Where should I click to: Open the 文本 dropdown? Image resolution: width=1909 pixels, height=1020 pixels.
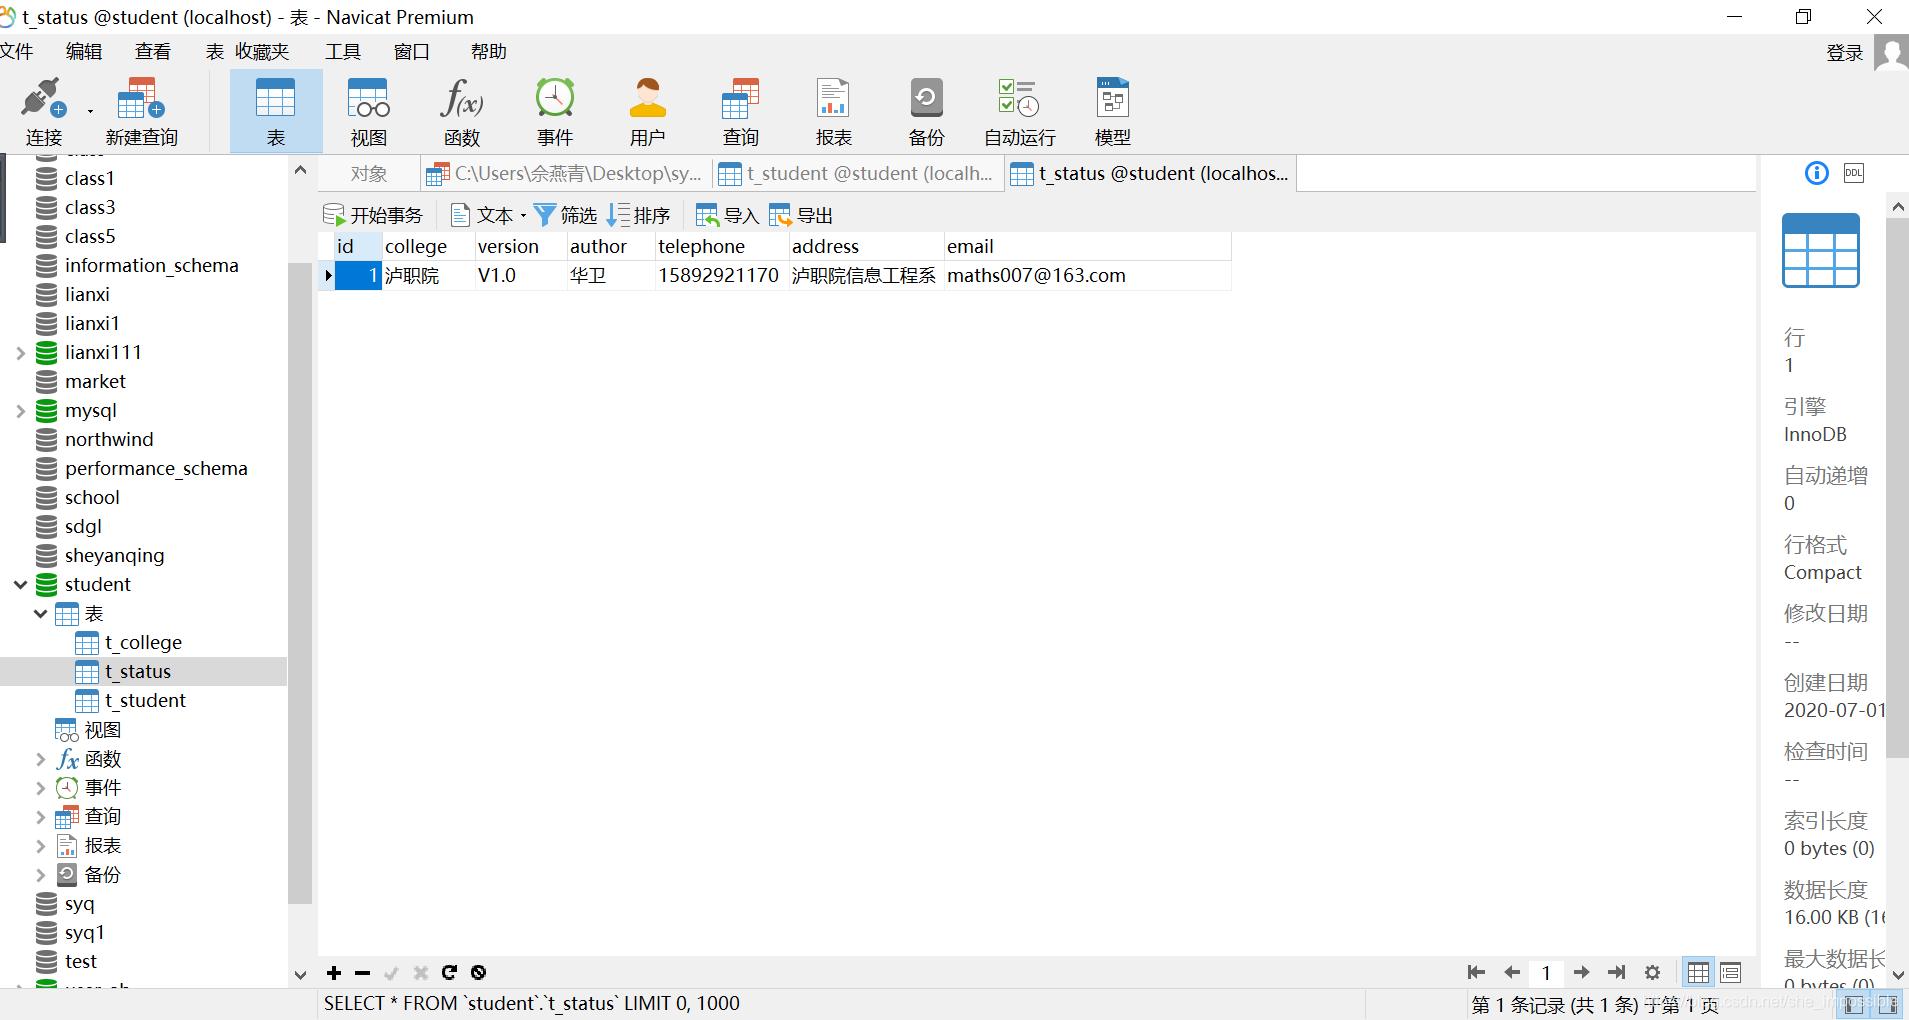[x=488, y=215]
